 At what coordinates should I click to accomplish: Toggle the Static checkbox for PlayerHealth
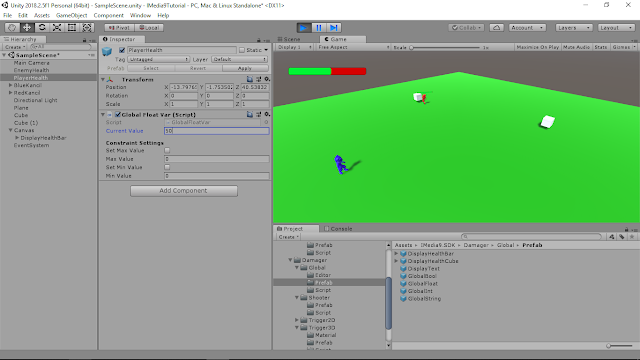click(242, 50)
